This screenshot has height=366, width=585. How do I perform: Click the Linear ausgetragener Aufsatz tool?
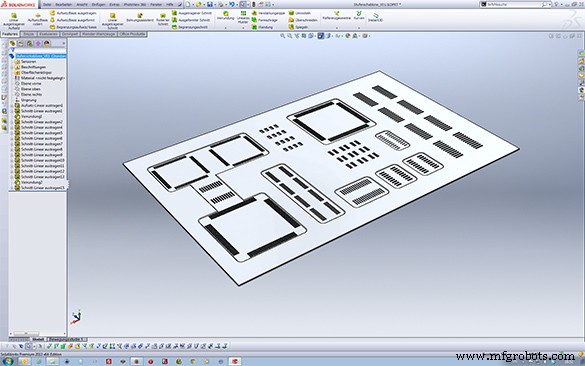pyautogui.click(x=14, y=21)
